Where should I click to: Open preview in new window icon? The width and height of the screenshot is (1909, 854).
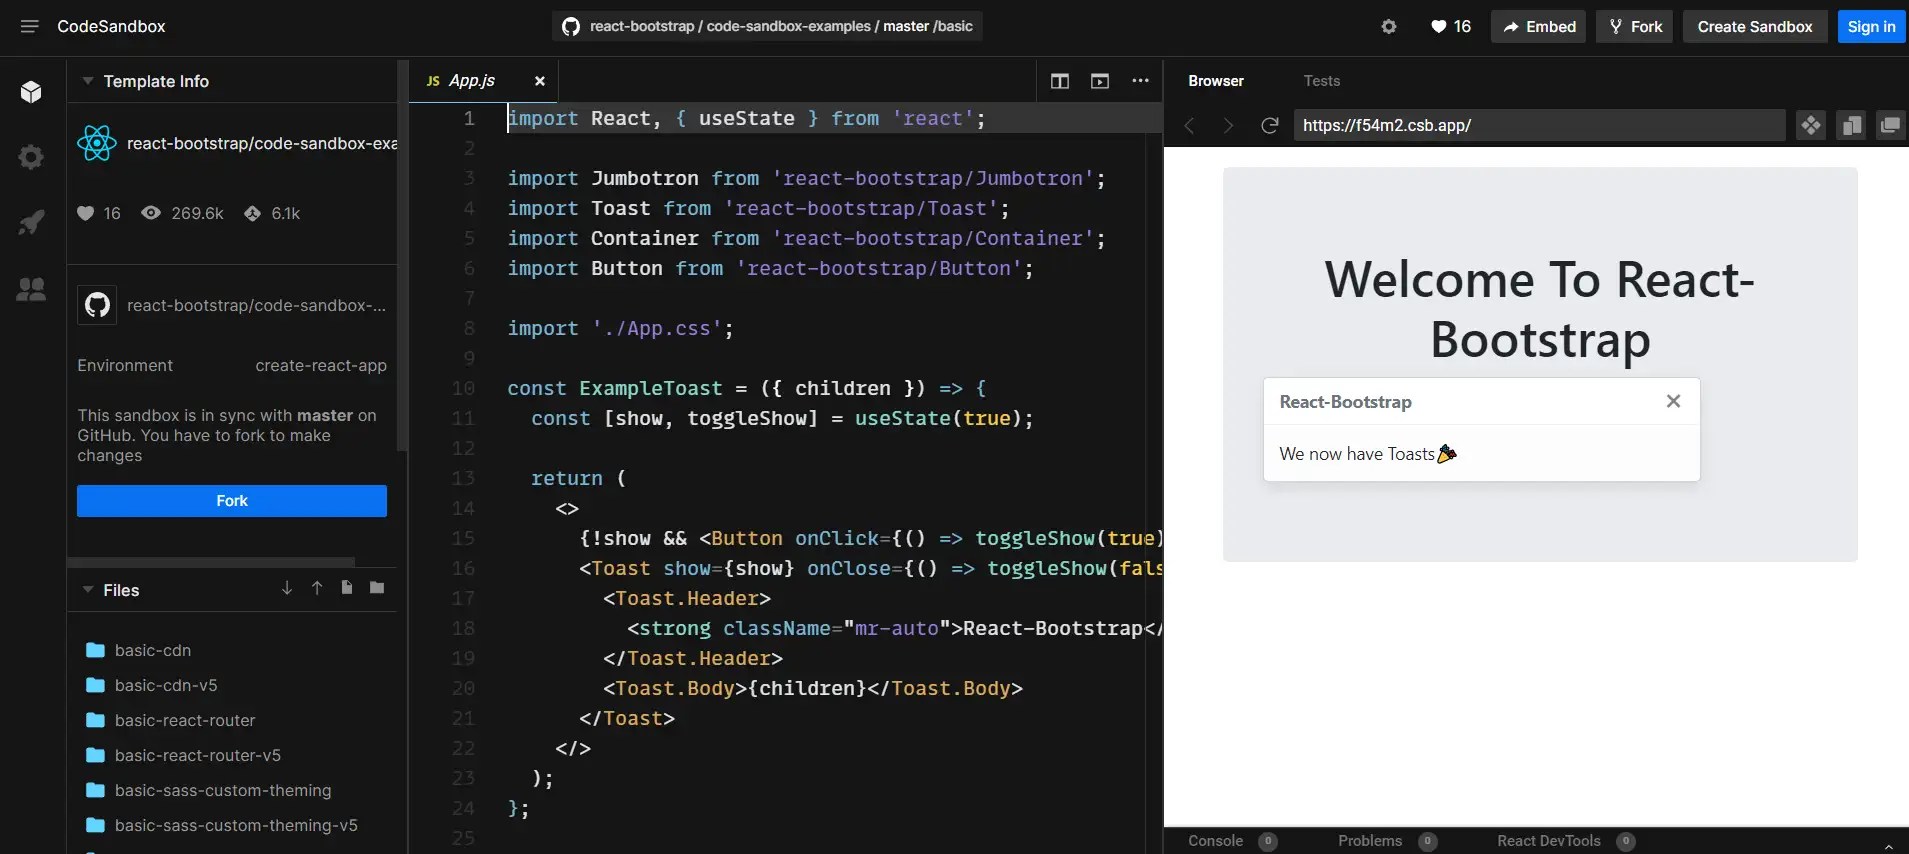1890,125
